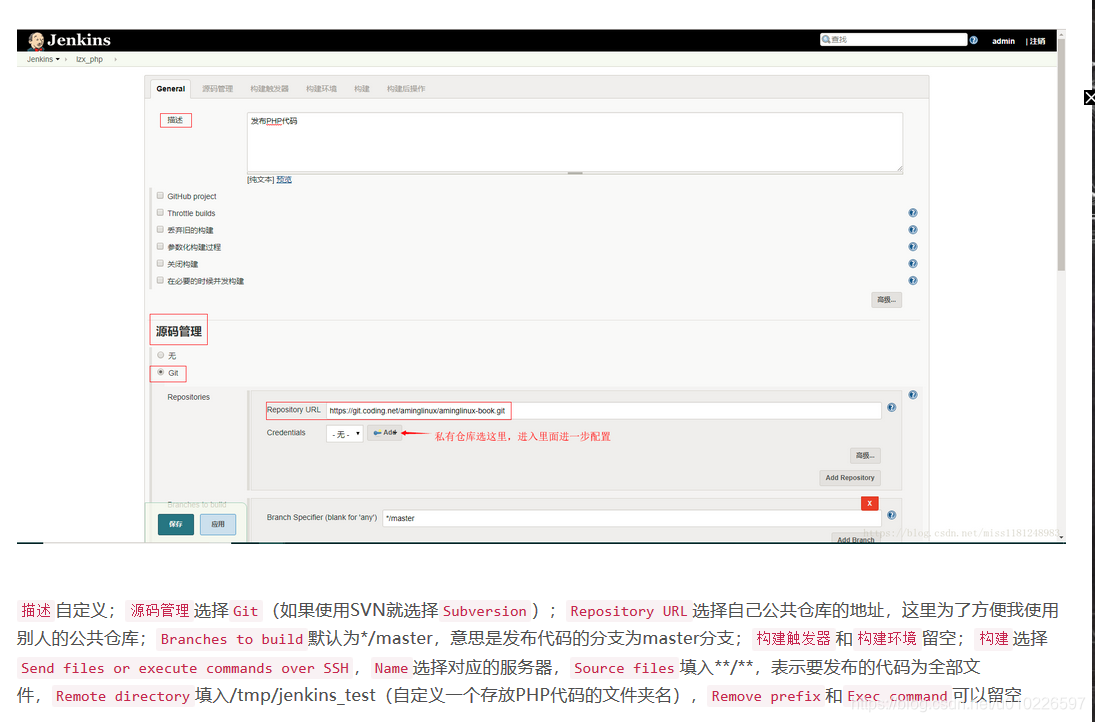Delete branch with red X button

click(x=869, y=503)
